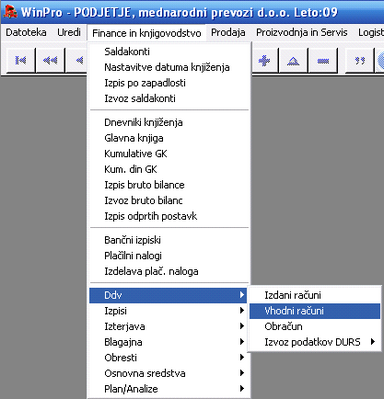Choose Izdelava plač. naloga
This screenshot has height=399, width=384.
(169, 271)
